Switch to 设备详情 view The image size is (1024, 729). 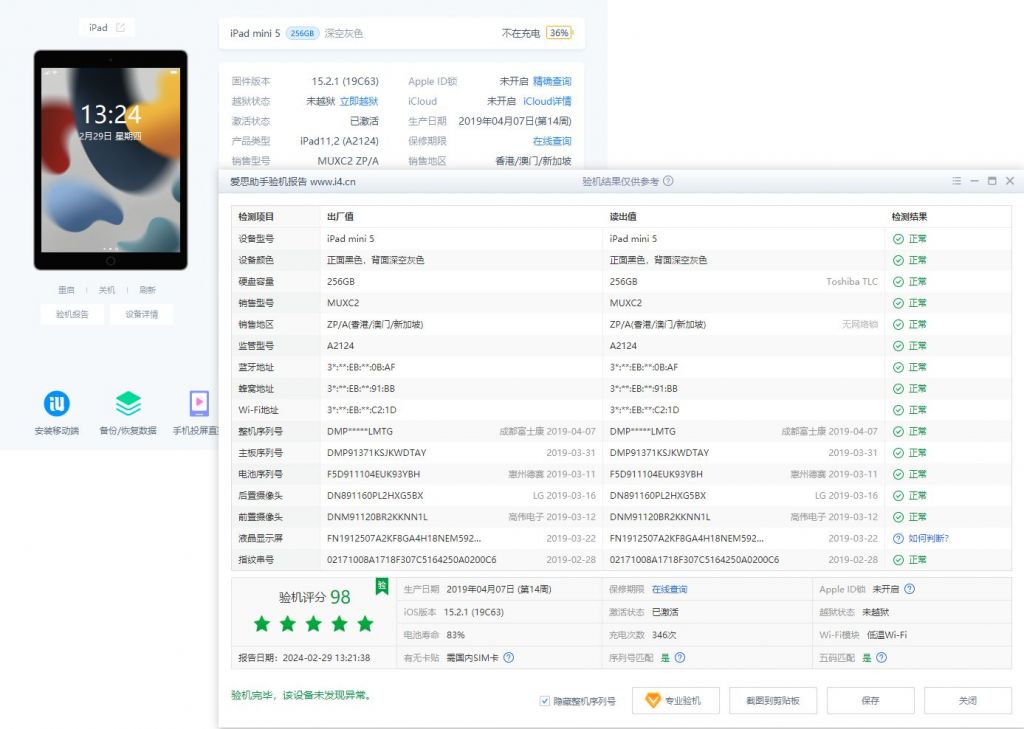141,313
